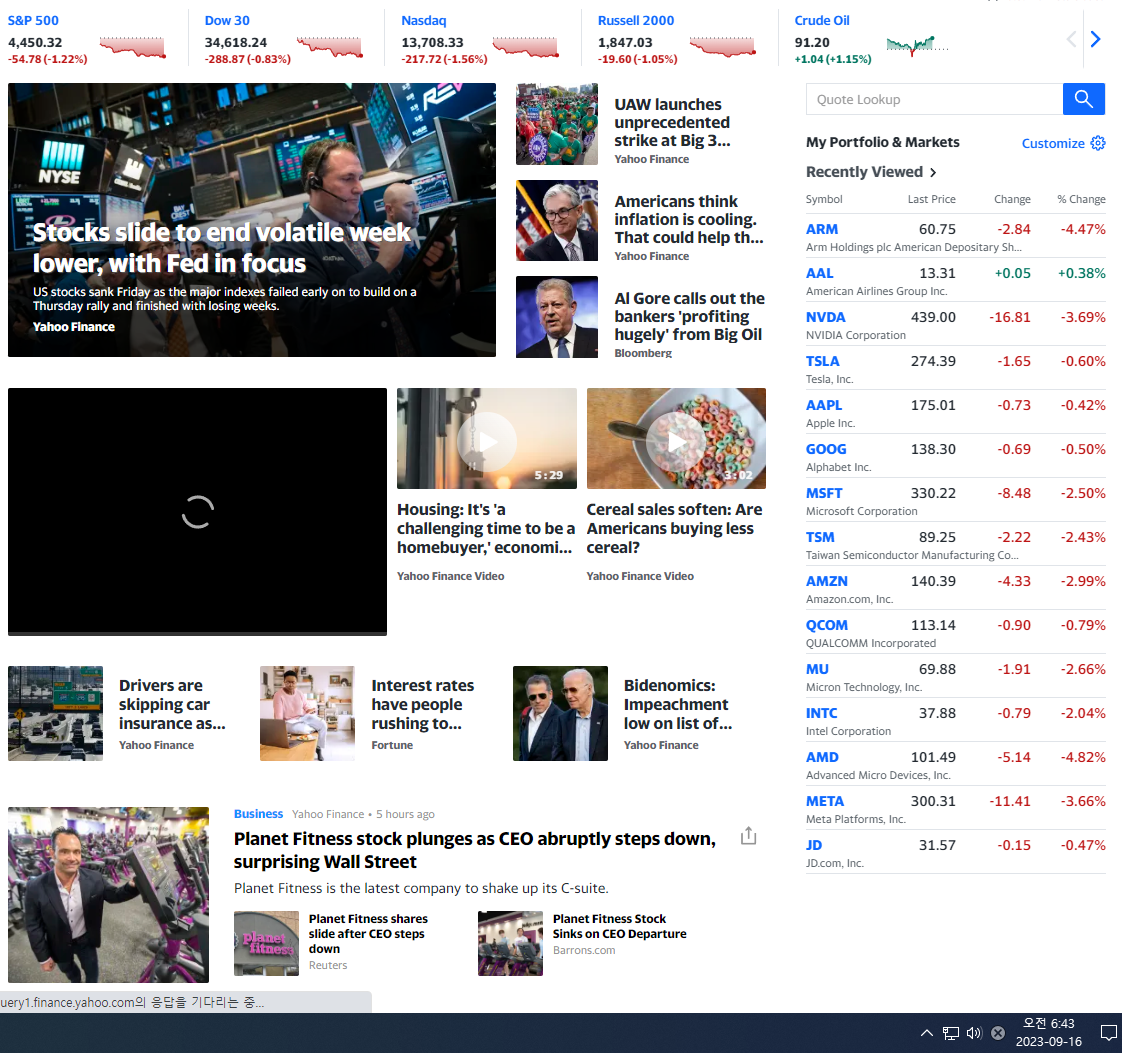Viewport: 1122px width, 1053px height.
Task: Open the NVDA ticker symbol
Action: tap(825, 317)
